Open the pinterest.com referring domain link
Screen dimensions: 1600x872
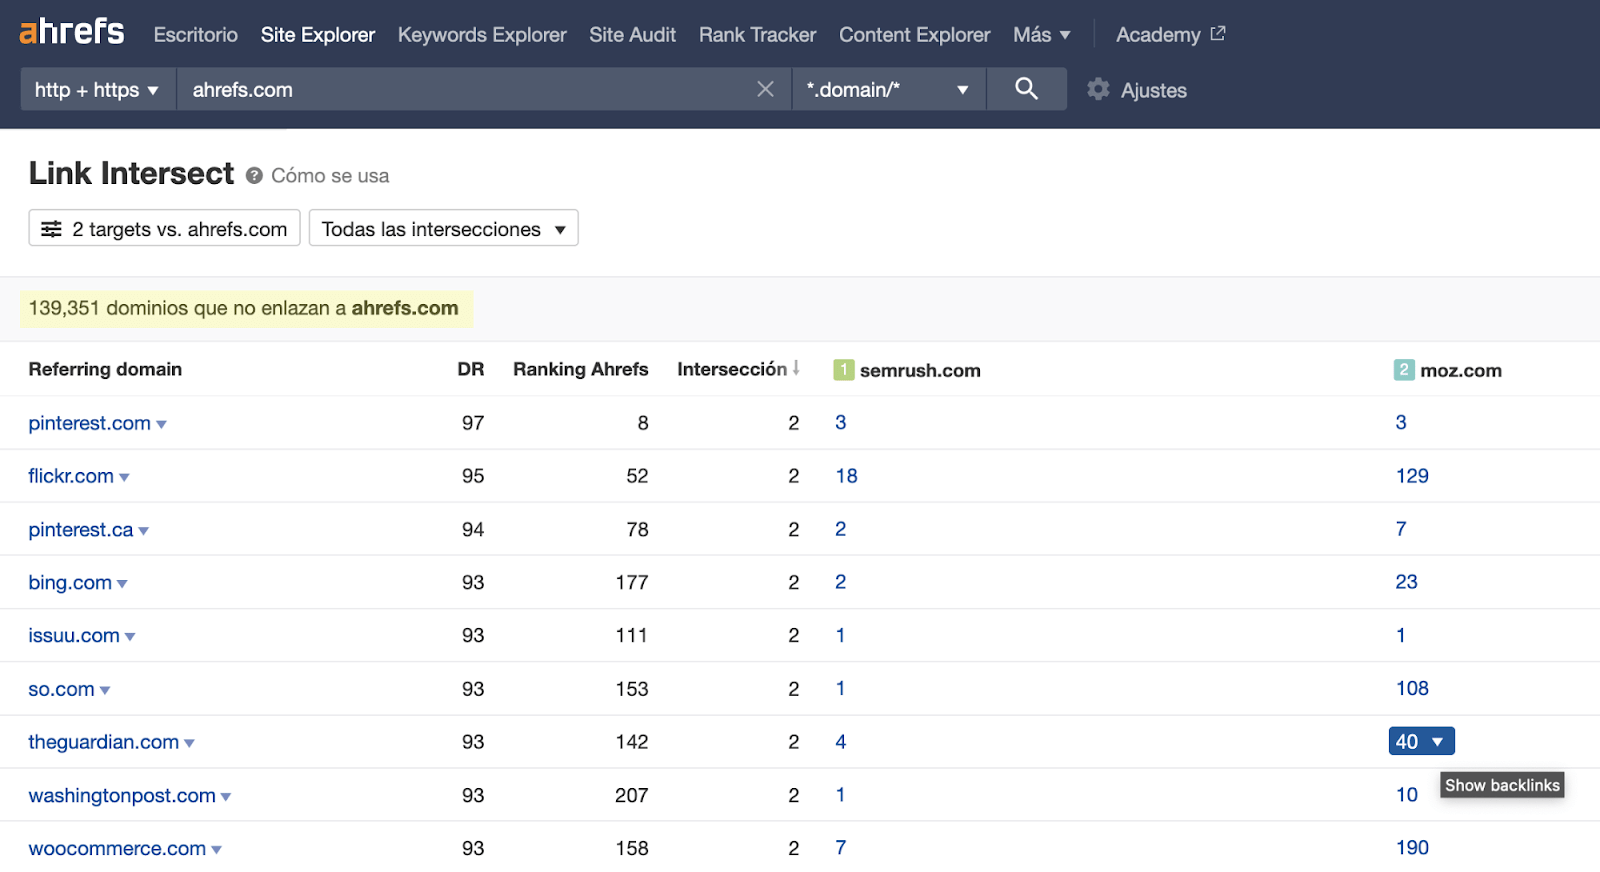[89, 423]
